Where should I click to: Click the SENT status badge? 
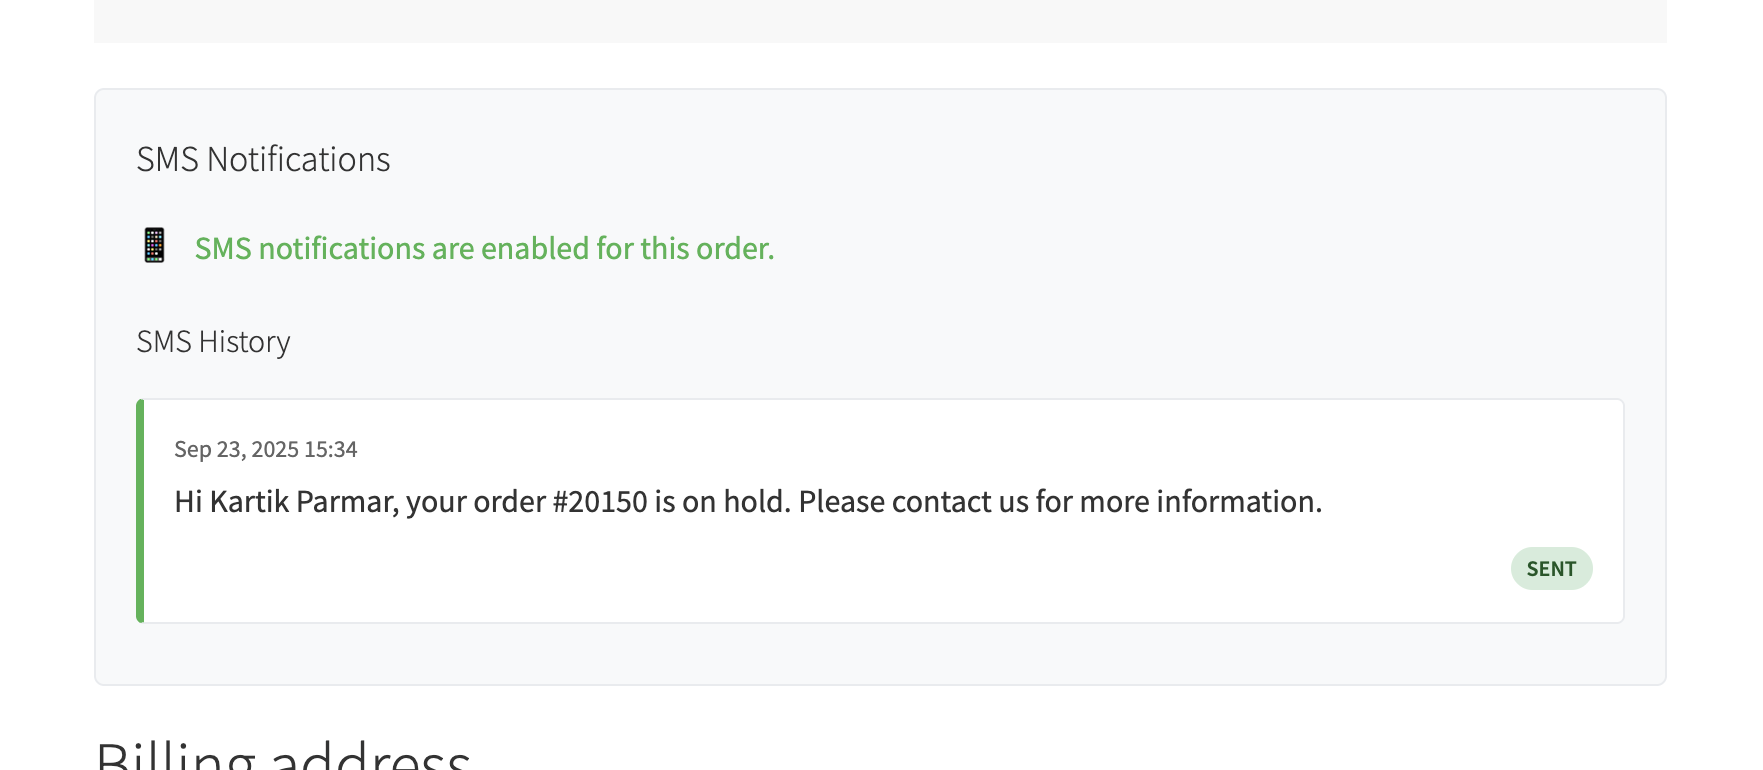(1551, 569)
